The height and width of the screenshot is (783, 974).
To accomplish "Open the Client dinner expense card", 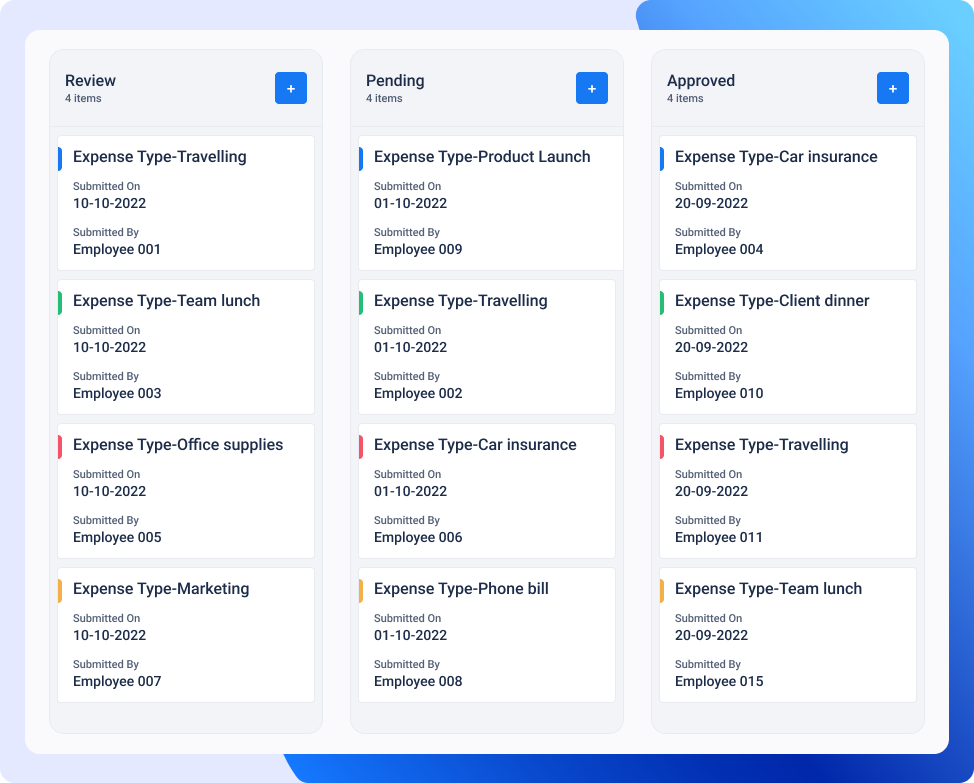I will tap(788, 347).
